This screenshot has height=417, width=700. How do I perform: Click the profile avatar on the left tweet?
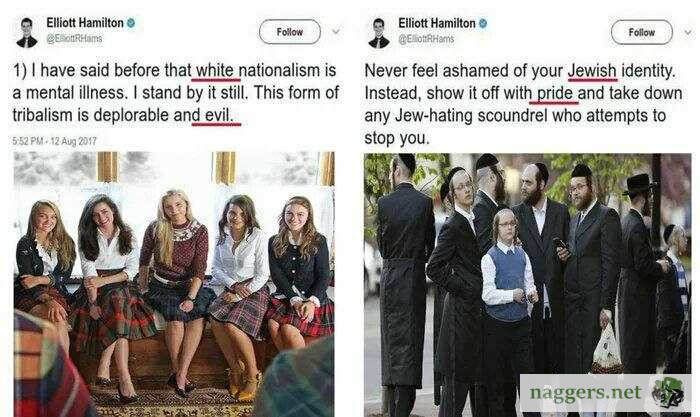(x=27, y=32)
